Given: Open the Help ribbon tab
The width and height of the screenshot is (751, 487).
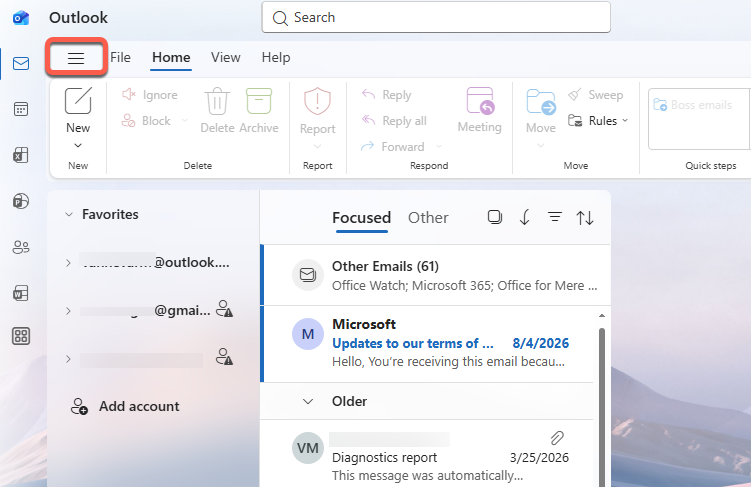Looking at the screenshot, I should pos(276,57).
